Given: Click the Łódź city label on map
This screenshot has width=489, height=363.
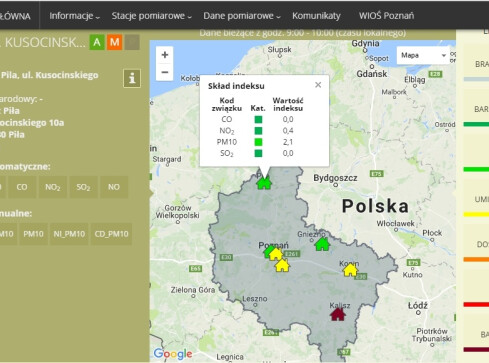Looking at the screenshot, I should pos(418,305).
